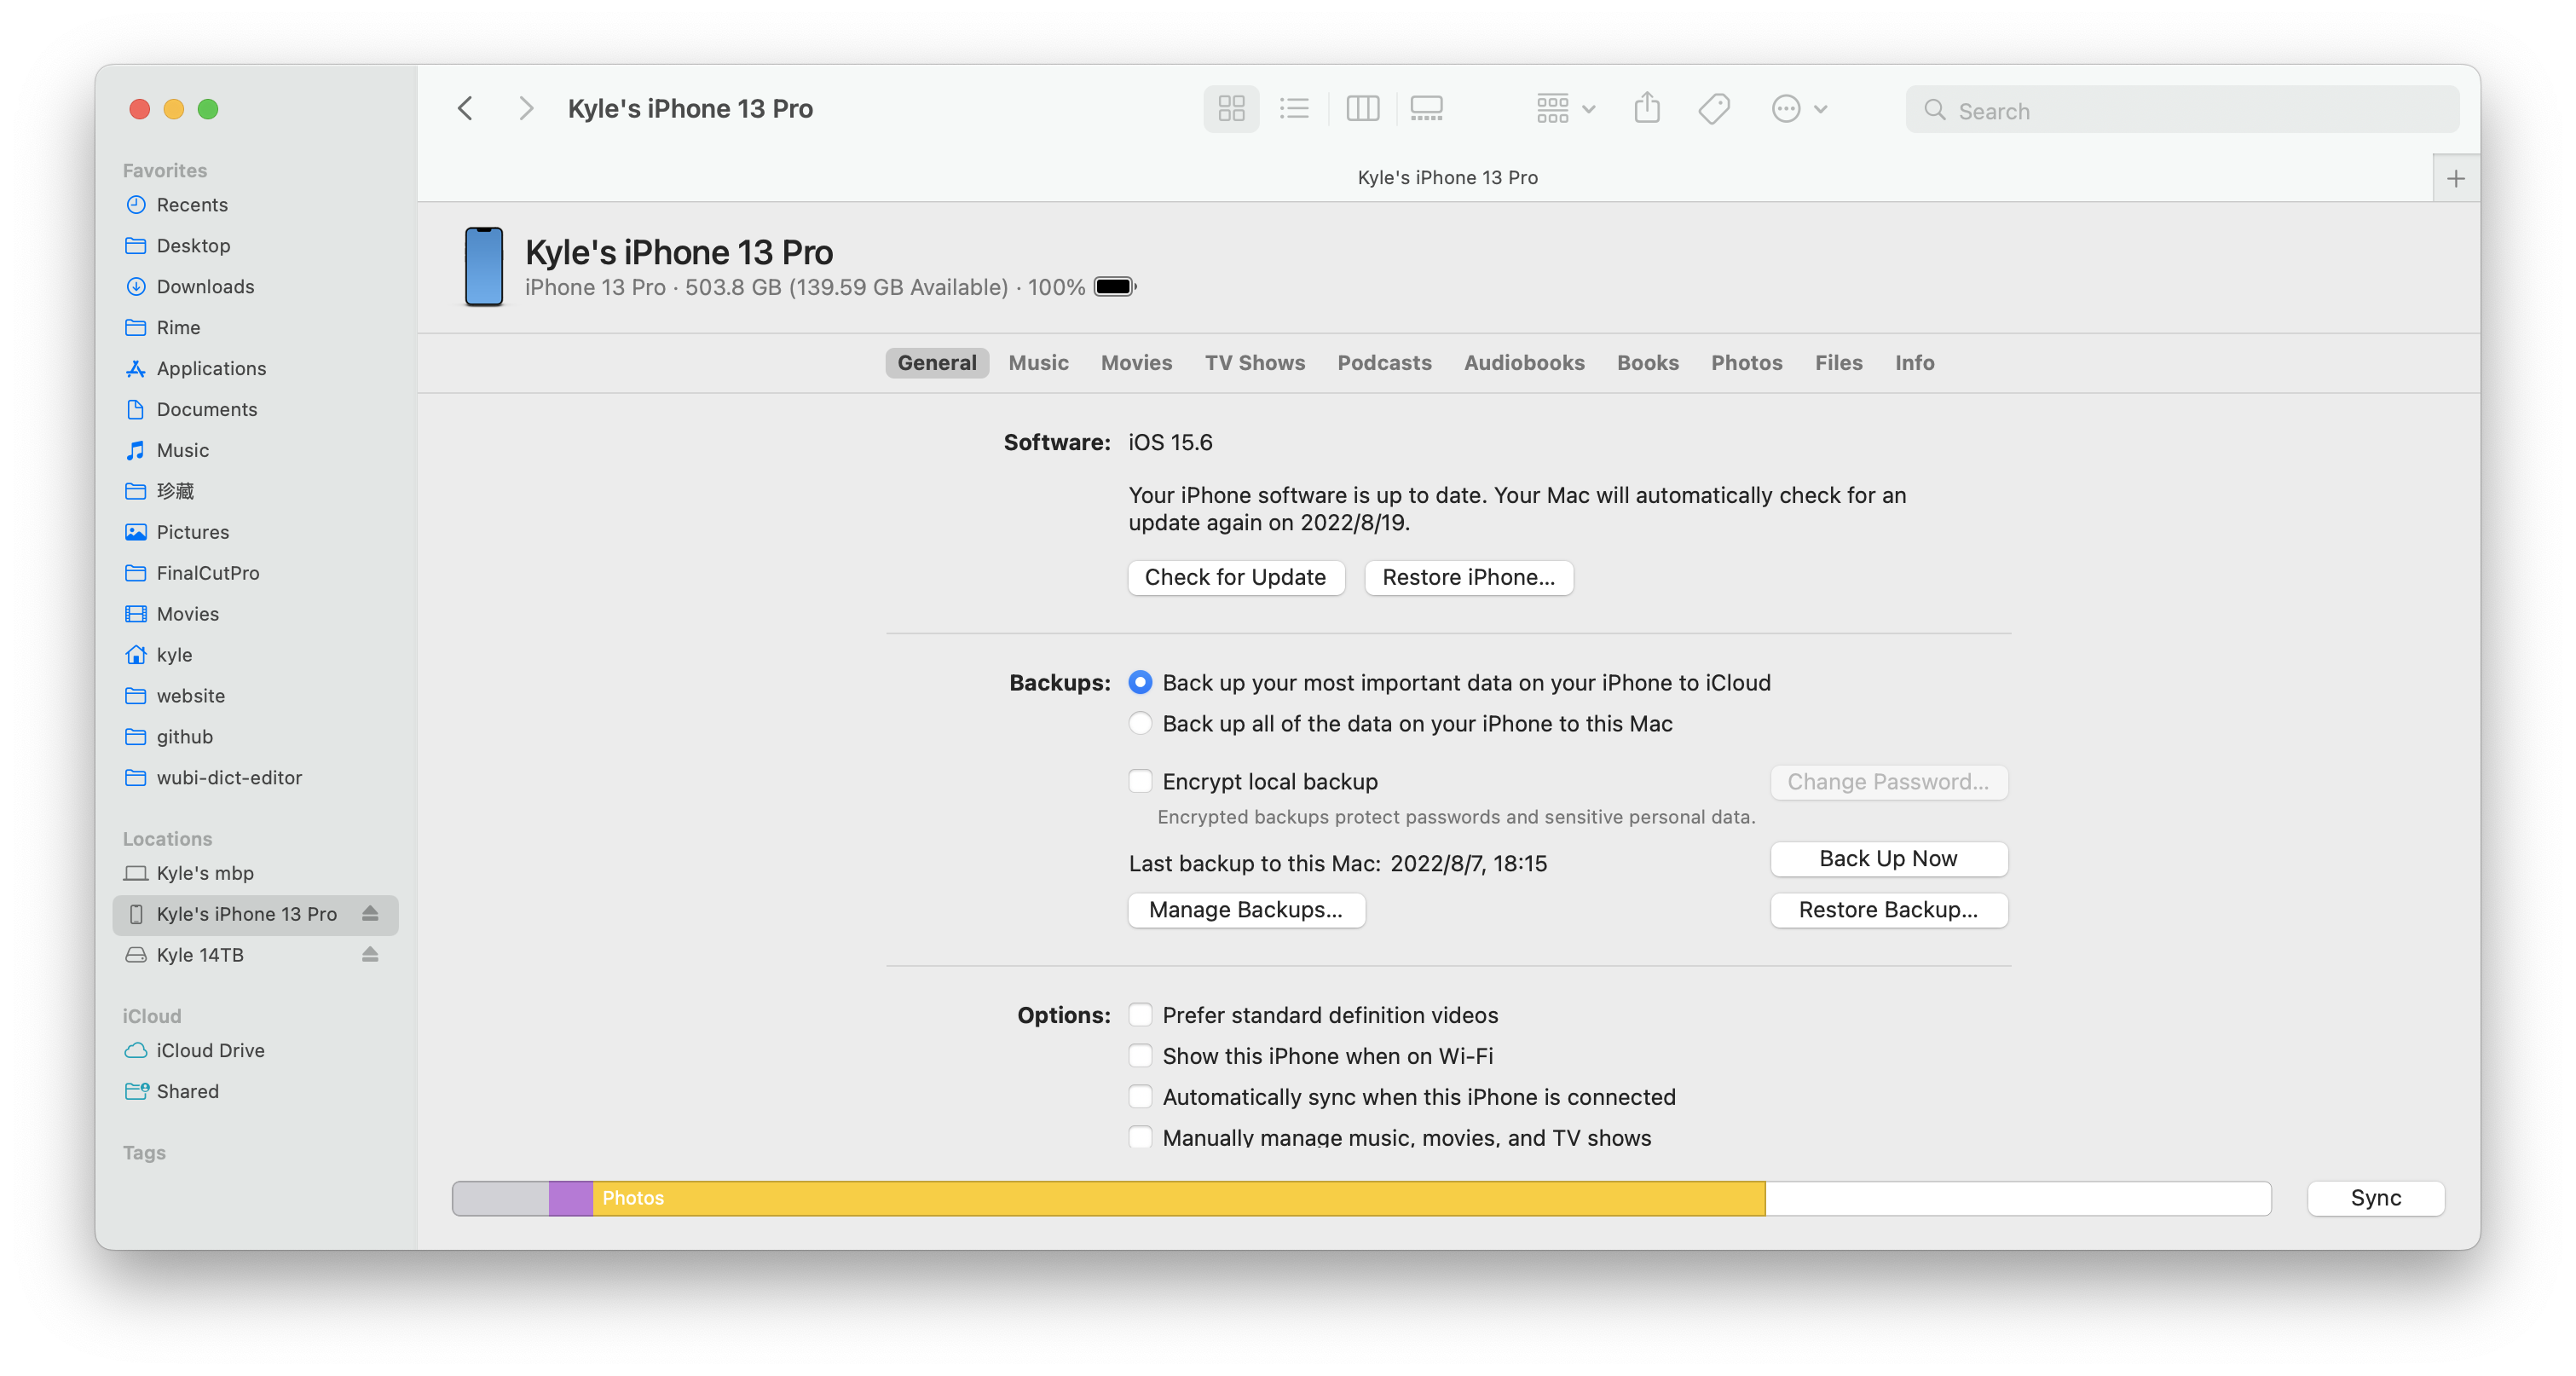Open the More actions ellipsis dropdown
The width and height of the screenshot is (2576, 1376).
1798,108
